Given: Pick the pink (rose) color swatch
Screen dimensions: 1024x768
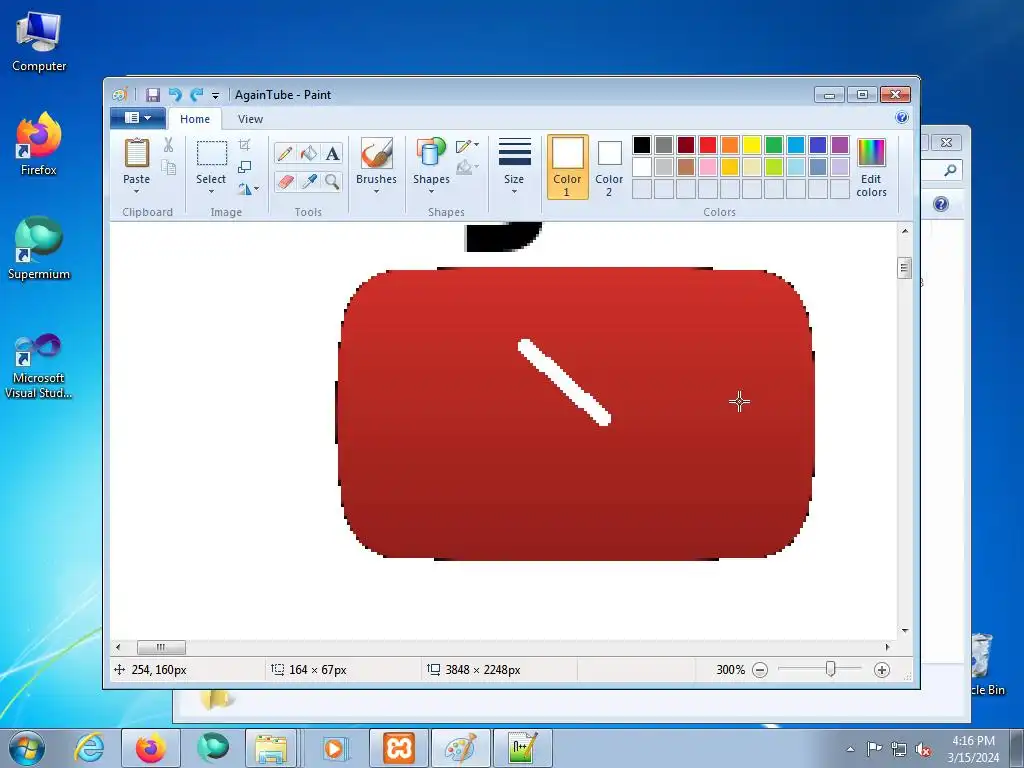Looking at the screenshot, I should point(708,167).
